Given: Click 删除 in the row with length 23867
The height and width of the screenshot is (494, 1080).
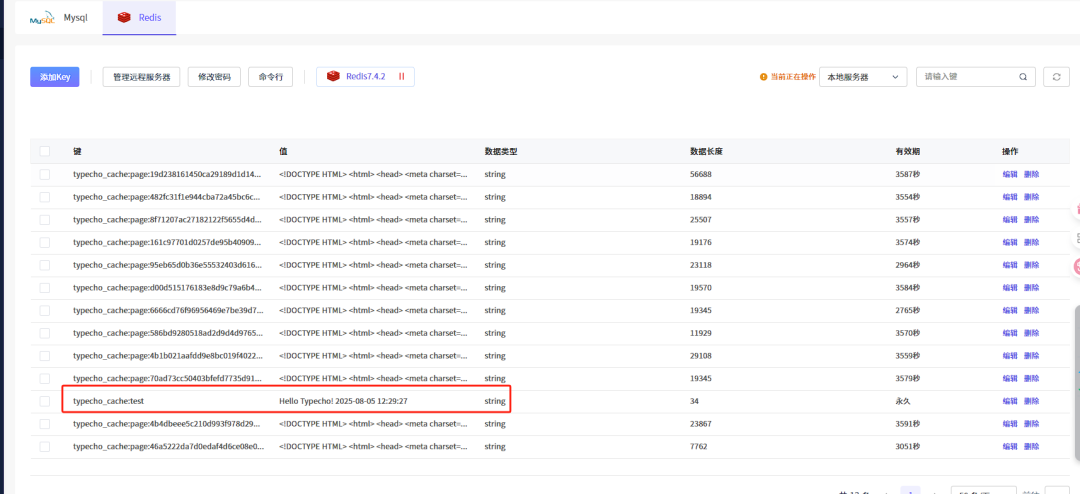Looking at the screenshot, I should (x=1031, y=424).
